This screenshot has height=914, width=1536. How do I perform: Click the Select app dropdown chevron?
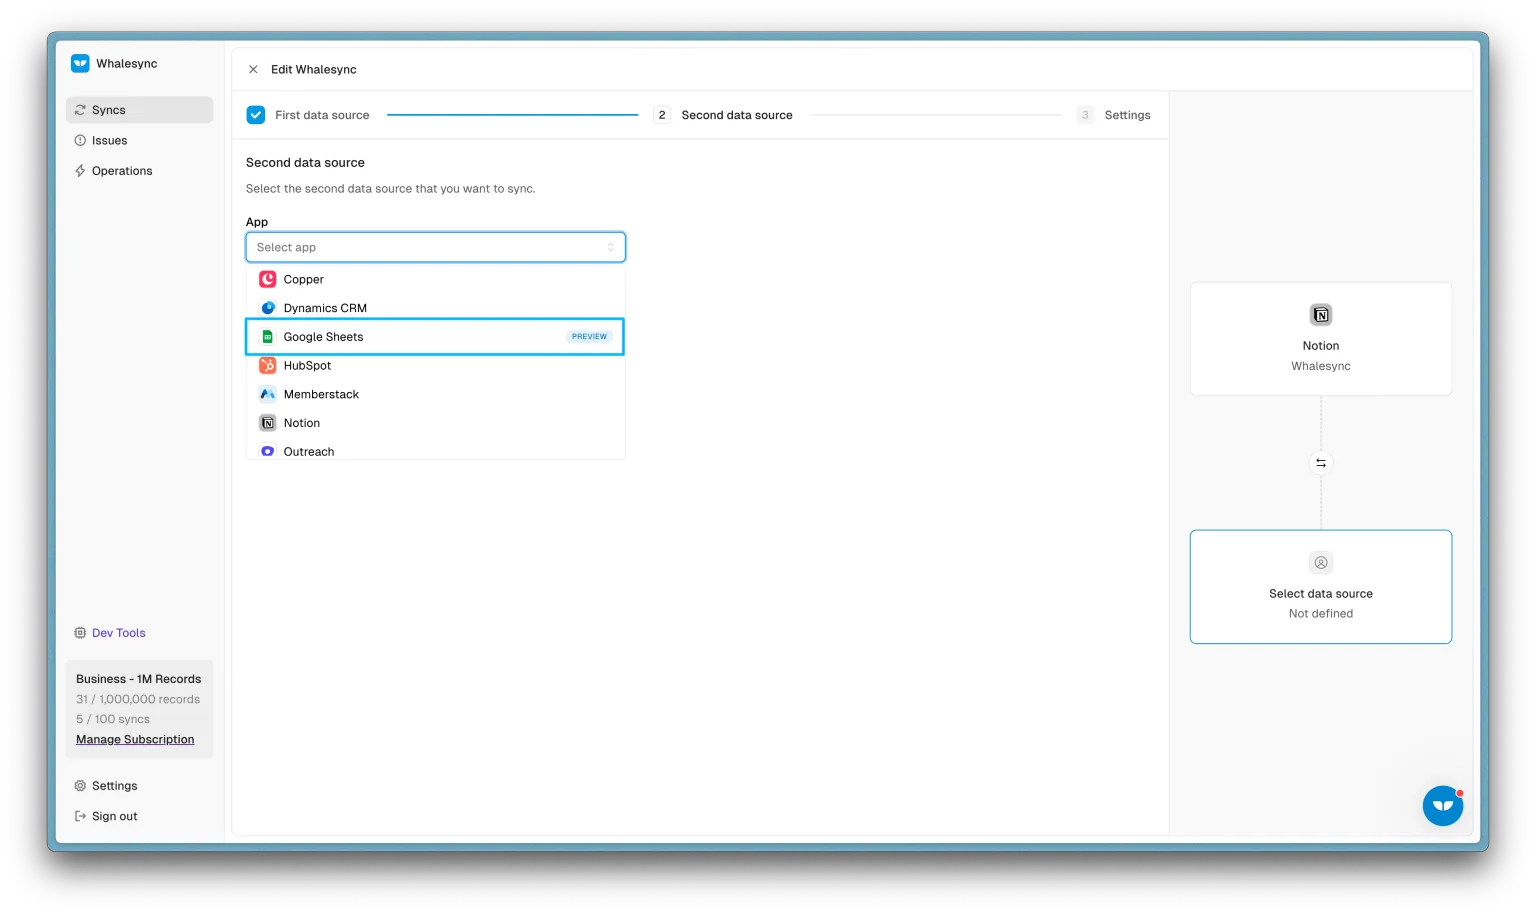[x=610, y=247]
